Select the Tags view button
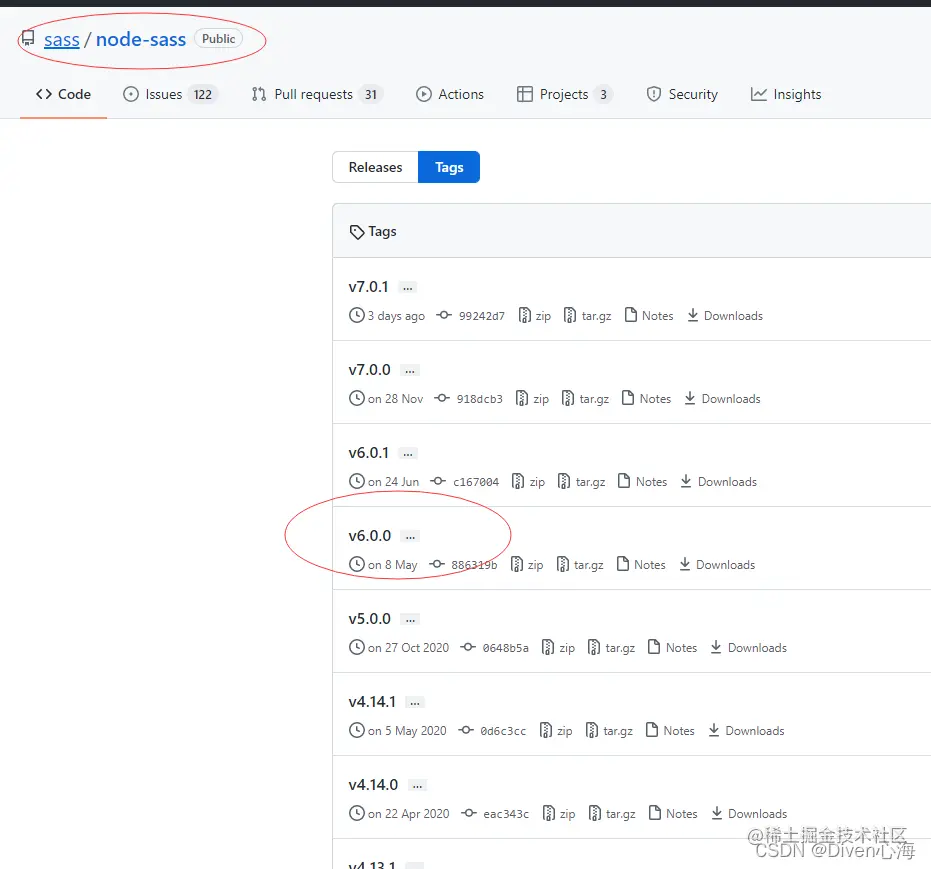 coord(449,167)
